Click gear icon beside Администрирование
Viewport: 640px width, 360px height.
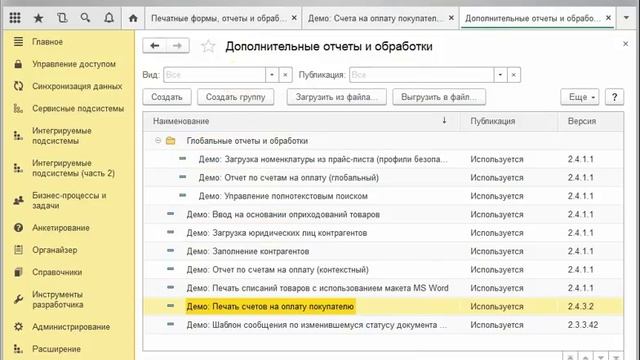(18, 327)
